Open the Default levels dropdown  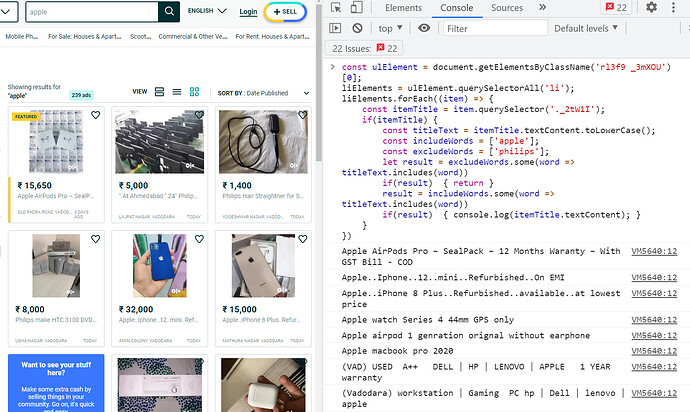[x=586, y=28]
